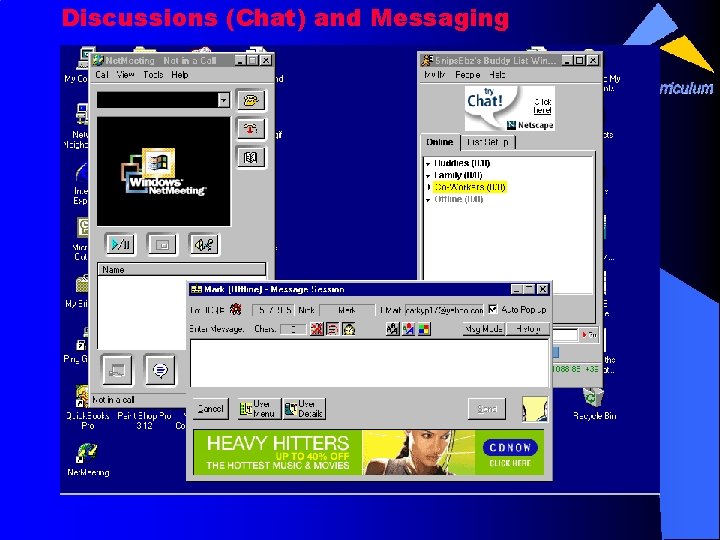
Task: Click the Send button
Action: pyautogui.click(x=487, y=409)
